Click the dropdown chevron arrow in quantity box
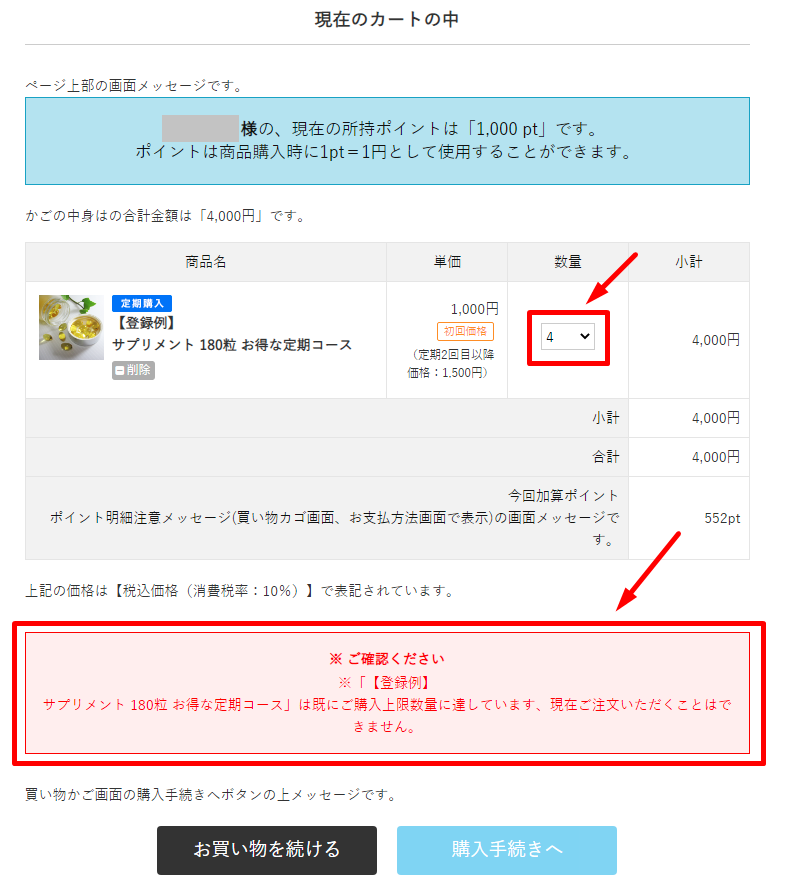Viewport: 800px width, 894px height. (x=584, y=336)
